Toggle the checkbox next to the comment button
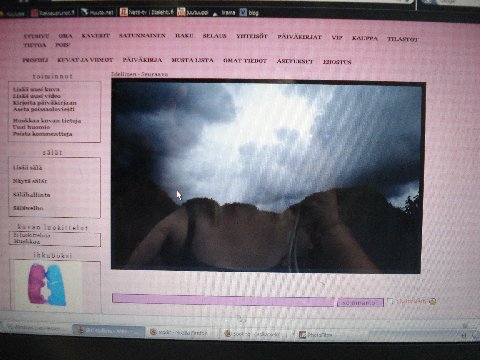The width and height of the screenshot is (480, 360). [390, 301]
